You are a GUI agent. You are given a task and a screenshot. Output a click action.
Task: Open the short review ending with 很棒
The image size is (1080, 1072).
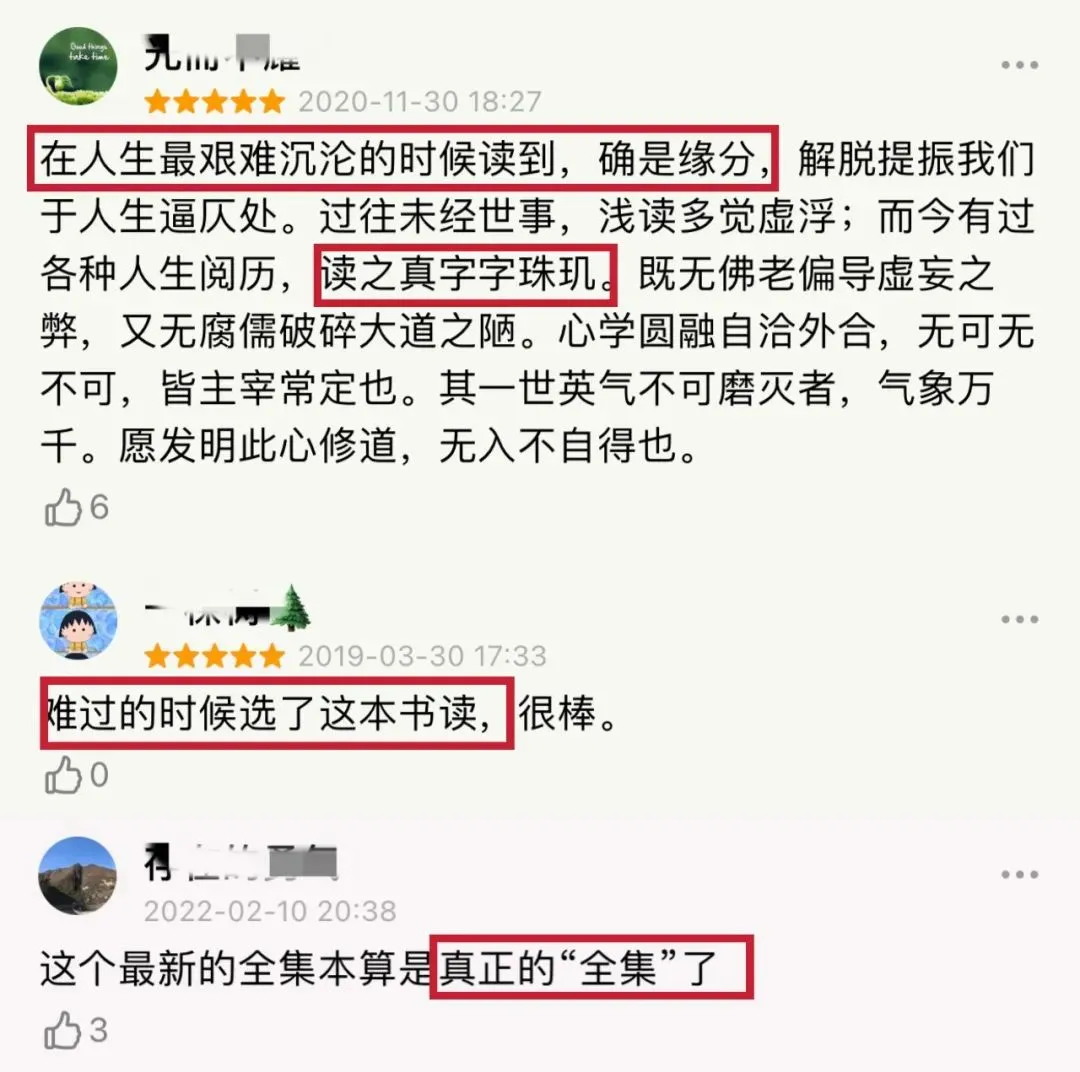pyautogui.click(x=328, y=713)
